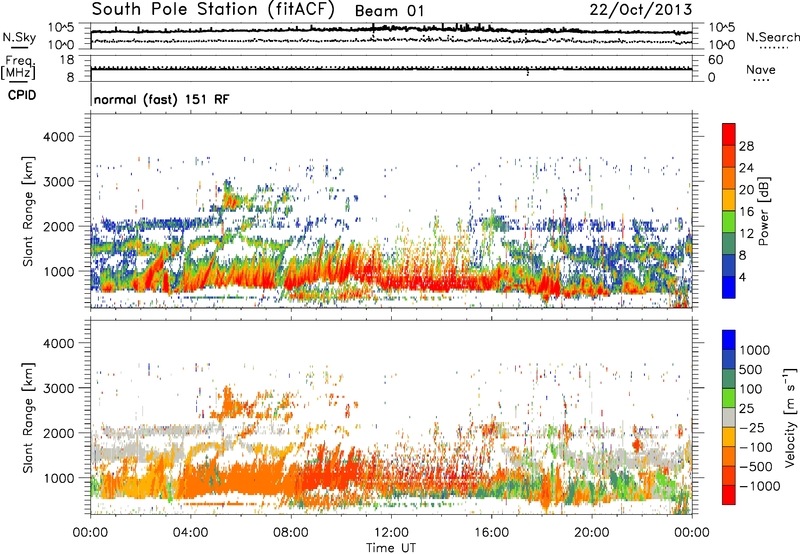The image size is (800, 554).
Task: Click the power scale value '16'
Action: [746, 211]
